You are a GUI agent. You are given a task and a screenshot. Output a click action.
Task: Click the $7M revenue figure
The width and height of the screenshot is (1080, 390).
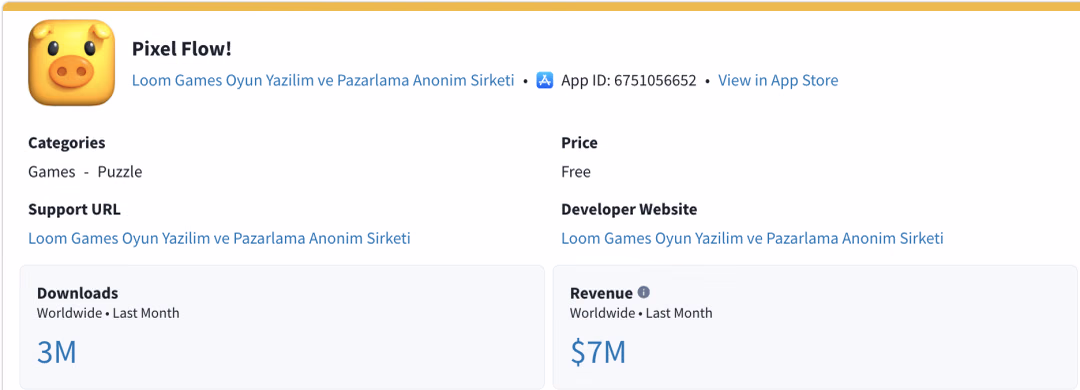coord(598,352)
